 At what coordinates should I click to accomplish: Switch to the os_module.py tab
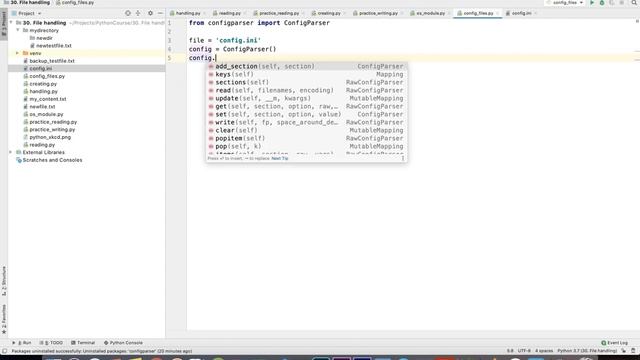click(x=430, y=13)
